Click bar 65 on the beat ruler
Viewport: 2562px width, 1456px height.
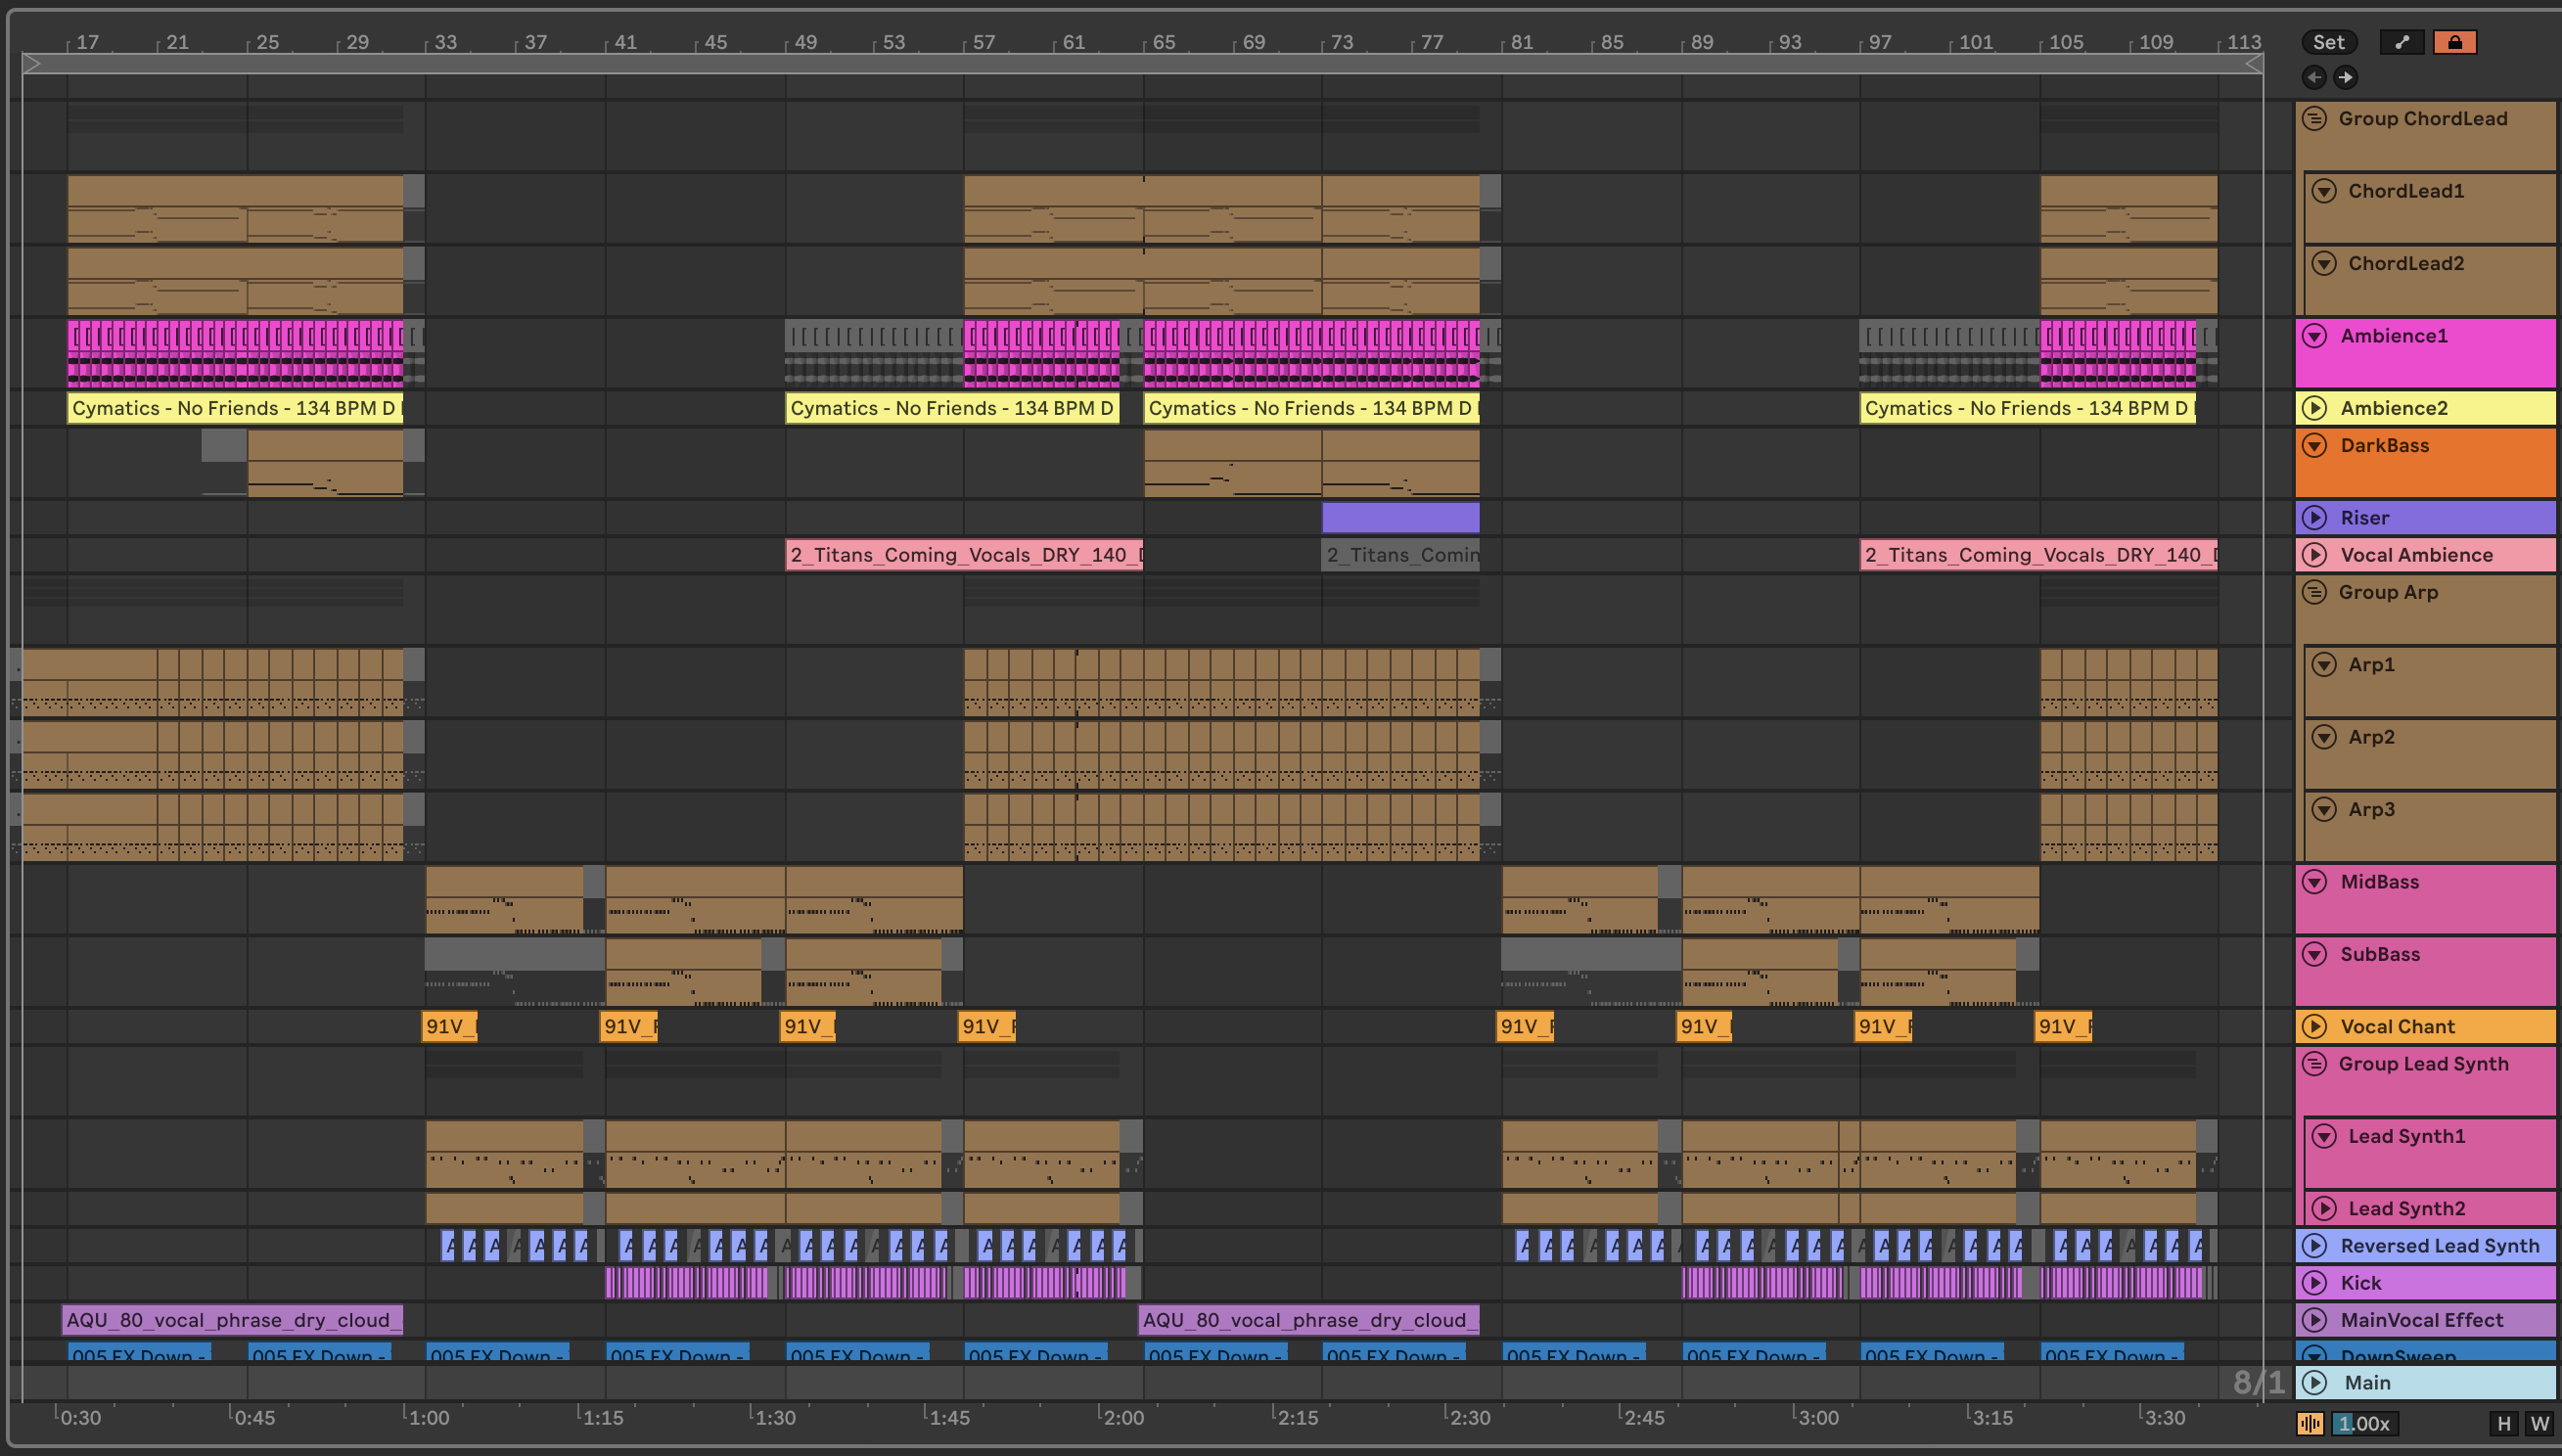pyautogui.click(x=1163, y=42)
